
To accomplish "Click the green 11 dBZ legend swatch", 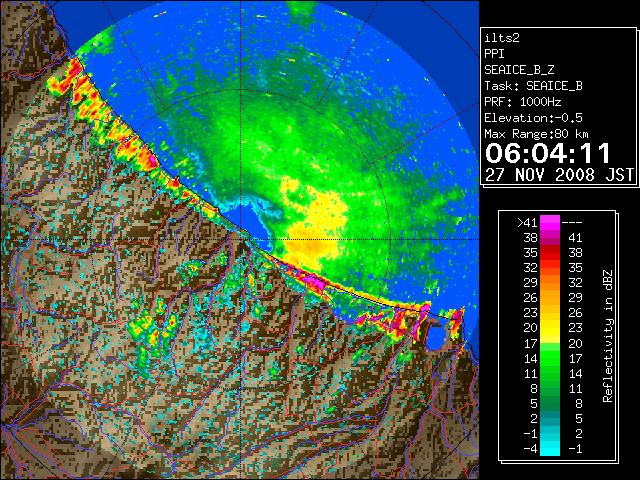I will (550, 373).
